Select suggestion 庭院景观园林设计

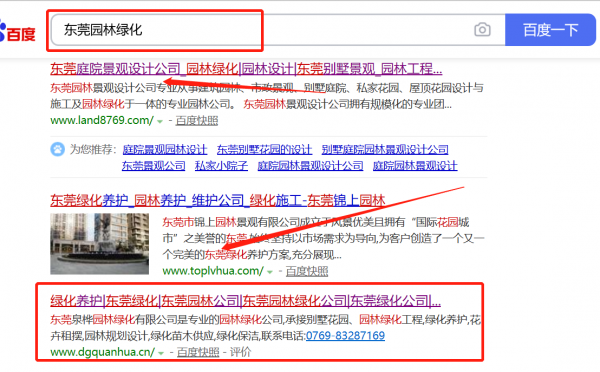[165, 149]
